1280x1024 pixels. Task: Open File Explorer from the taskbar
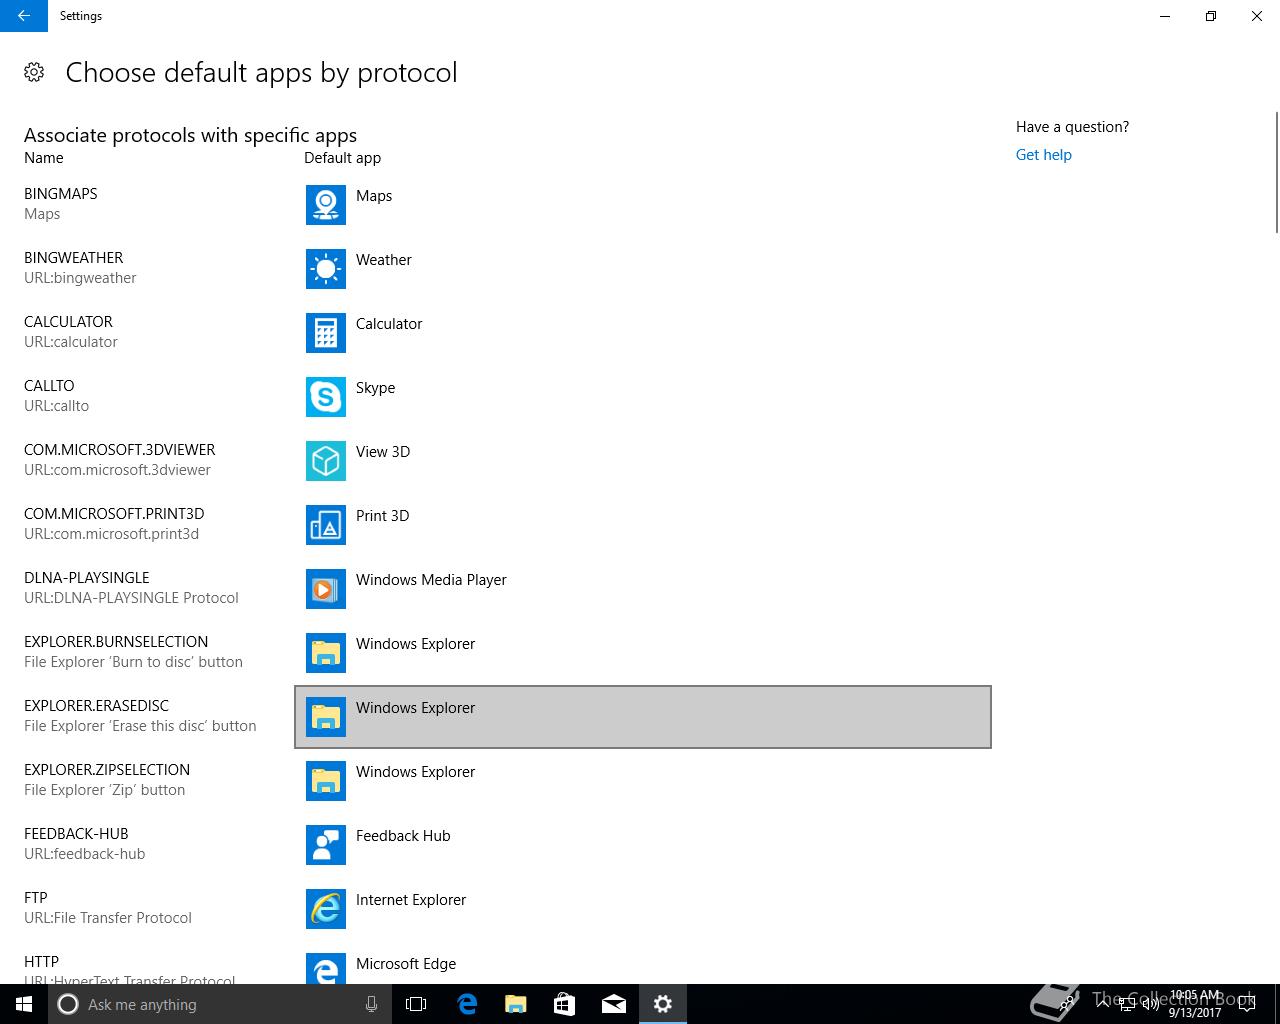(515, 1004)
